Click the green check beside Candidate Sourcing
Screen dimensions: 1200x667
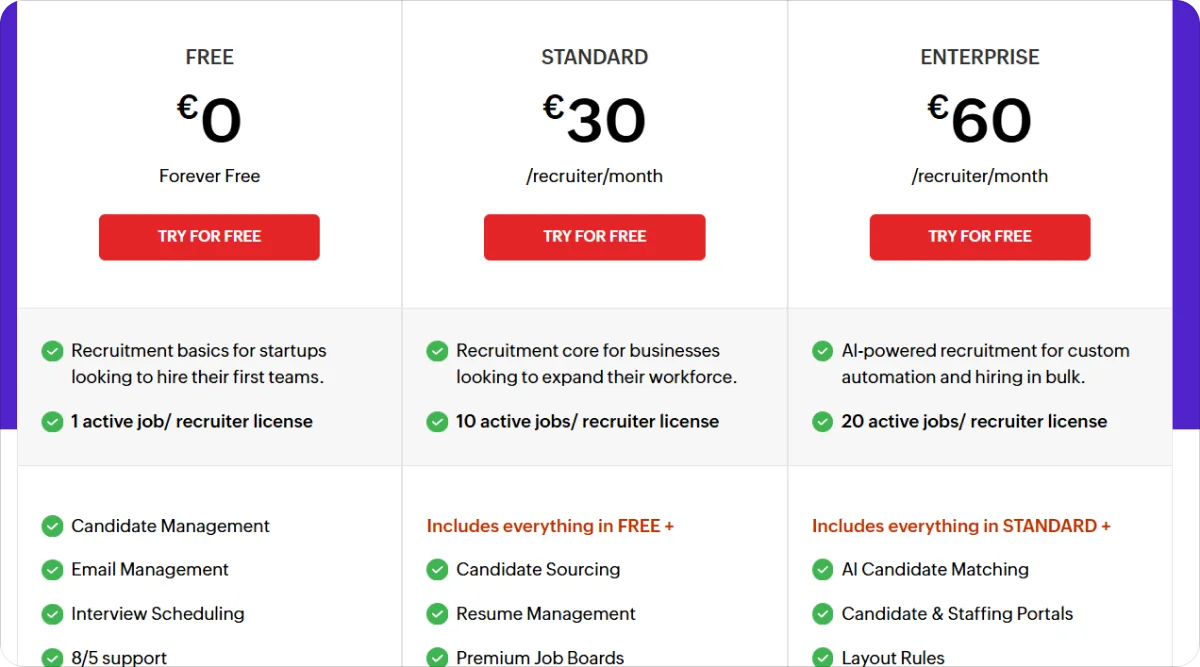(x=437, y=570)
